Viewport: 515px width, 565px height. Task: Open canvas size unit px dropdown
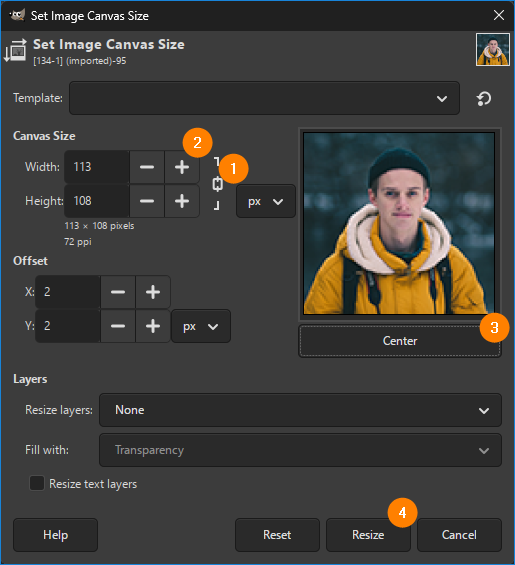pyautogui.click(x=266, y=201)
